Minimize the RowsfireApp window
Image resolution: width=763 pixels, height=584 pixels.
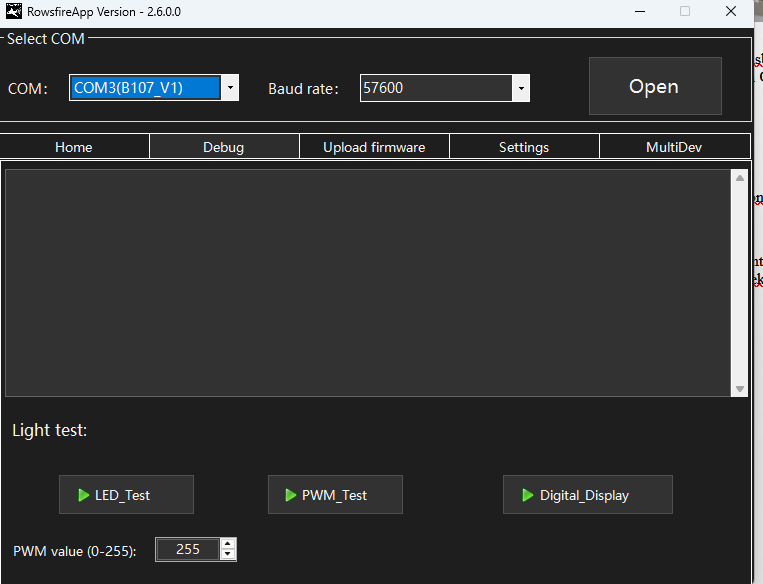tap(640, 11)
